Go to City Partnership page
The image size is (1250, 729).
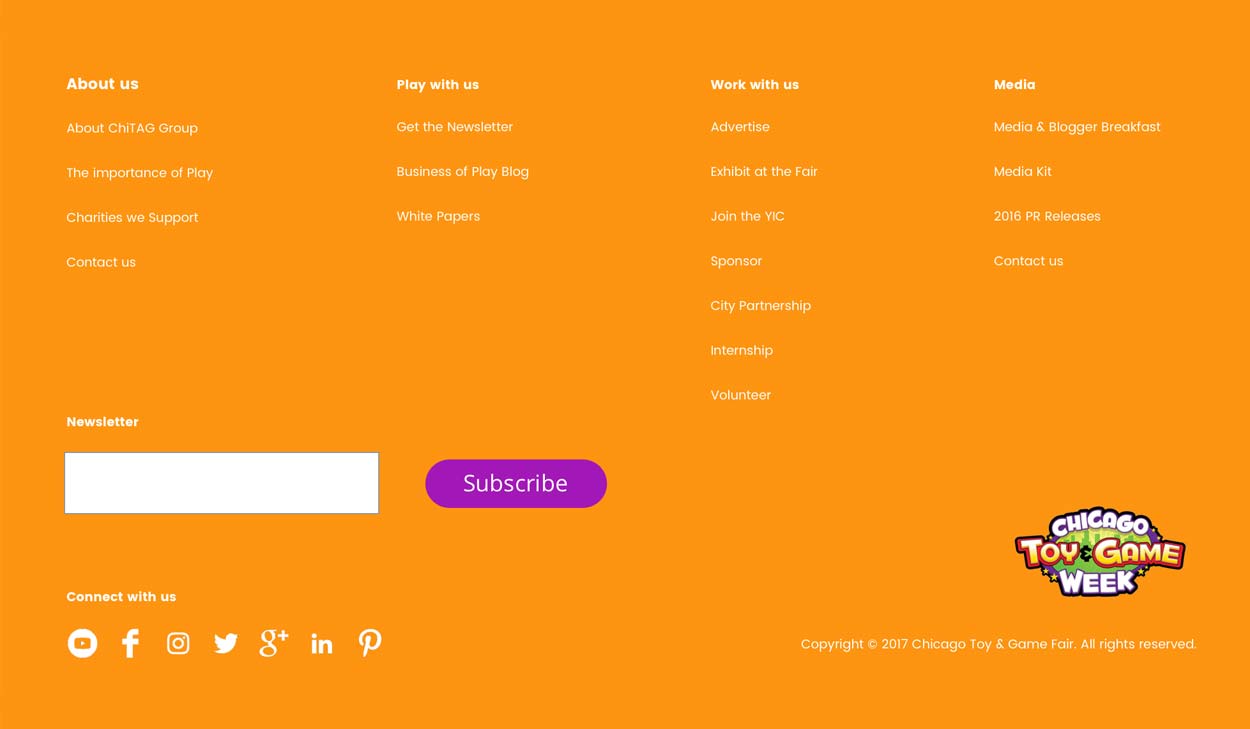pos(761,306)
